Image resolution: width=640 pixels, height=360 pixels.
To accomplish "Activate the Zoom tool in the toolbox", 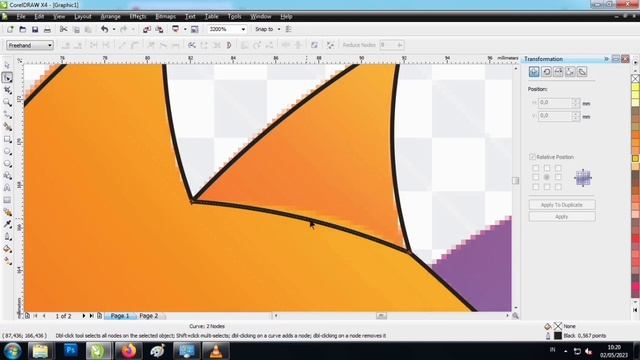I will pos(7,102).
